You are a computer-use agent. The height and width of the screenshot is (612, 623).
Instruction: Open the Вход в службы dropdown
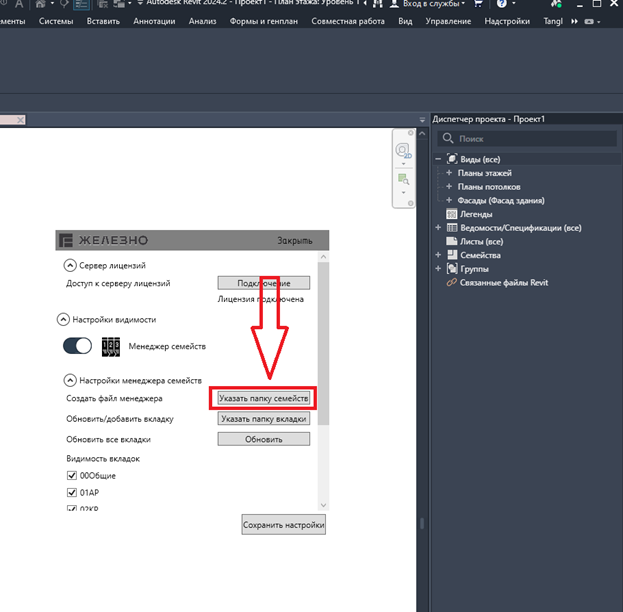coord(434,4)
